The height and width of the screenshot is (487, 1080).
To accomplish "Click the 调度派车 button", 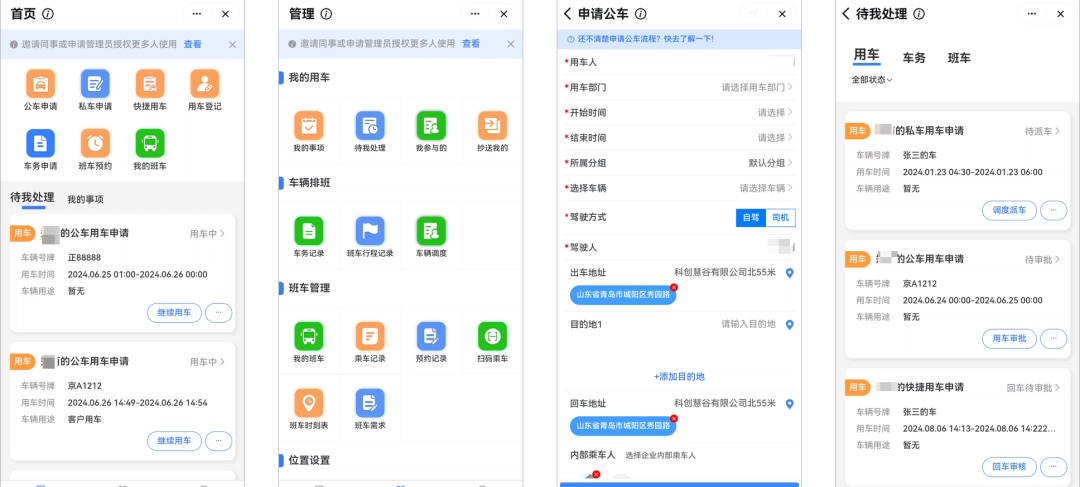I will [1009, 210].
